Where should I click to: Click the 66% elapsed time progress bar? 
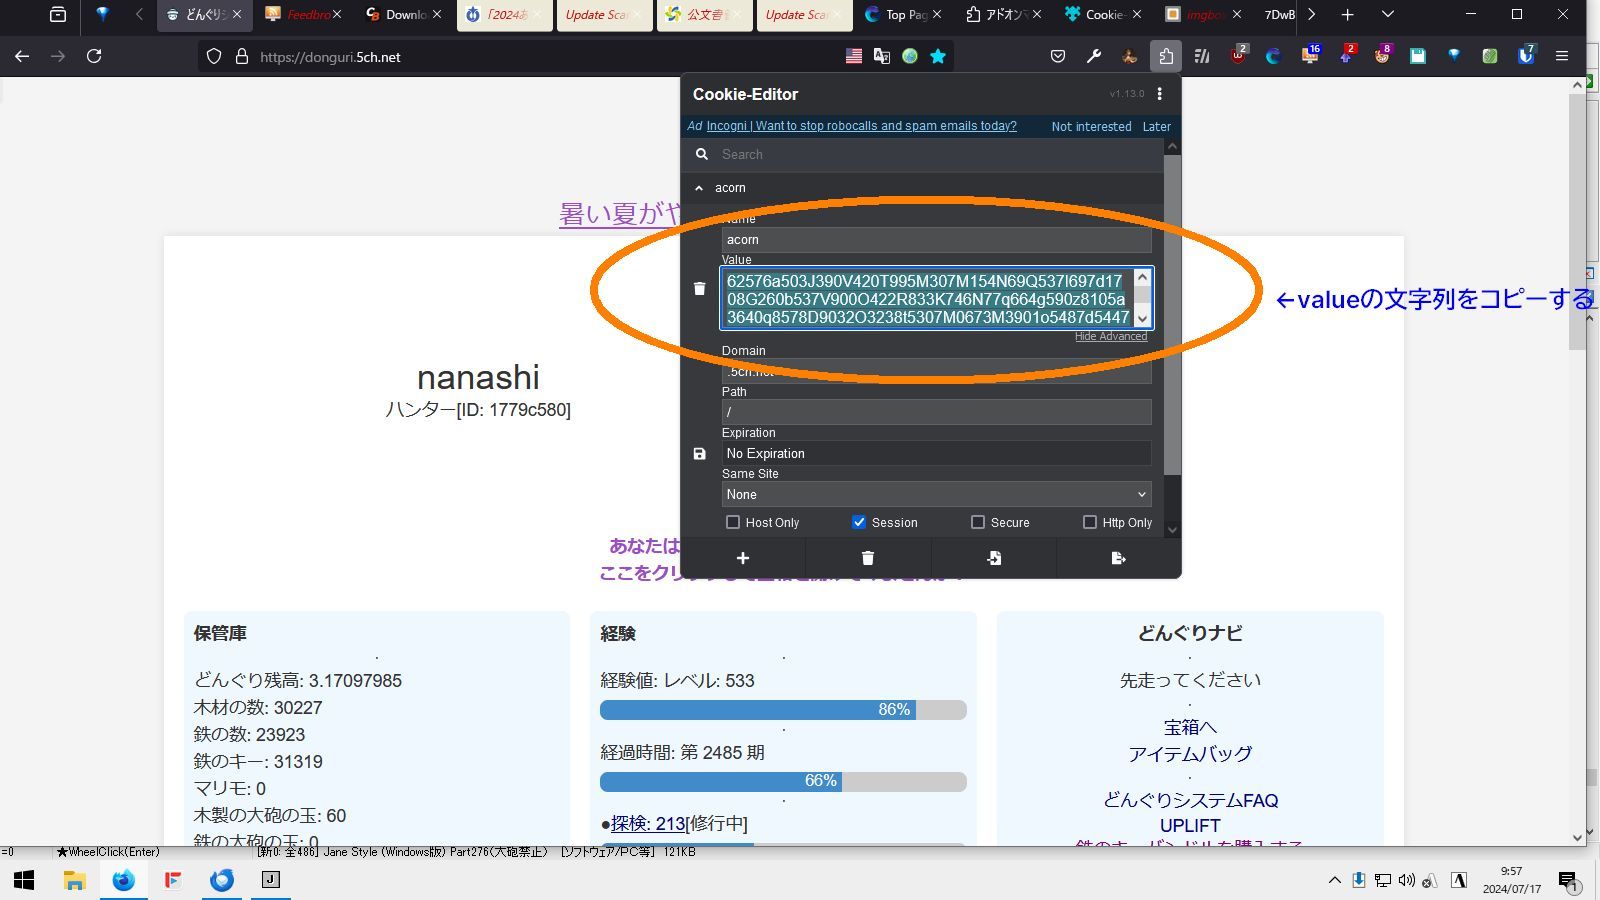783,781
